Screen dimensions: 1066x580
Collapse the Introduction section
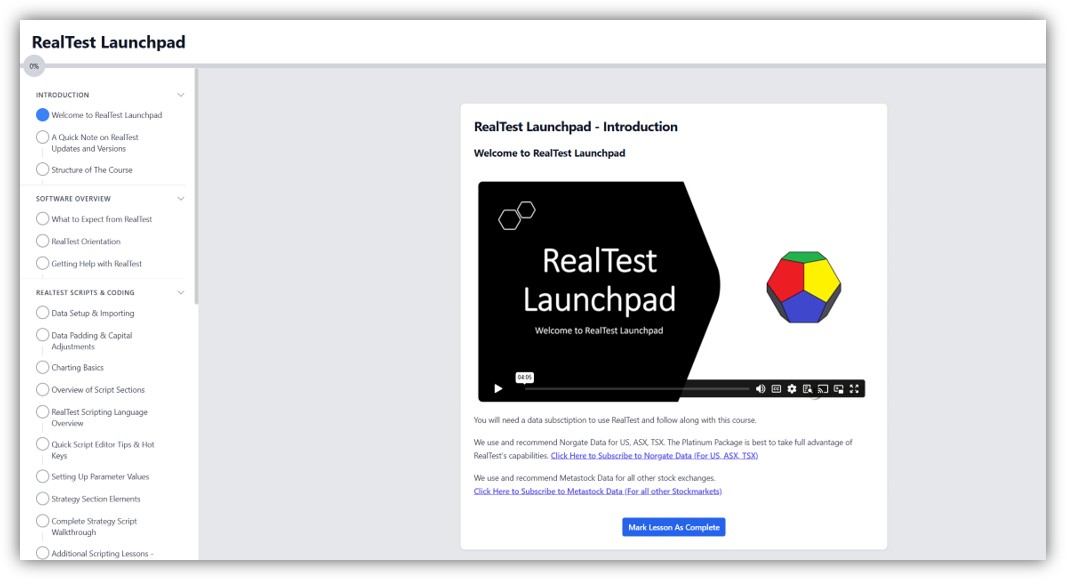click(x=181, y=95)
